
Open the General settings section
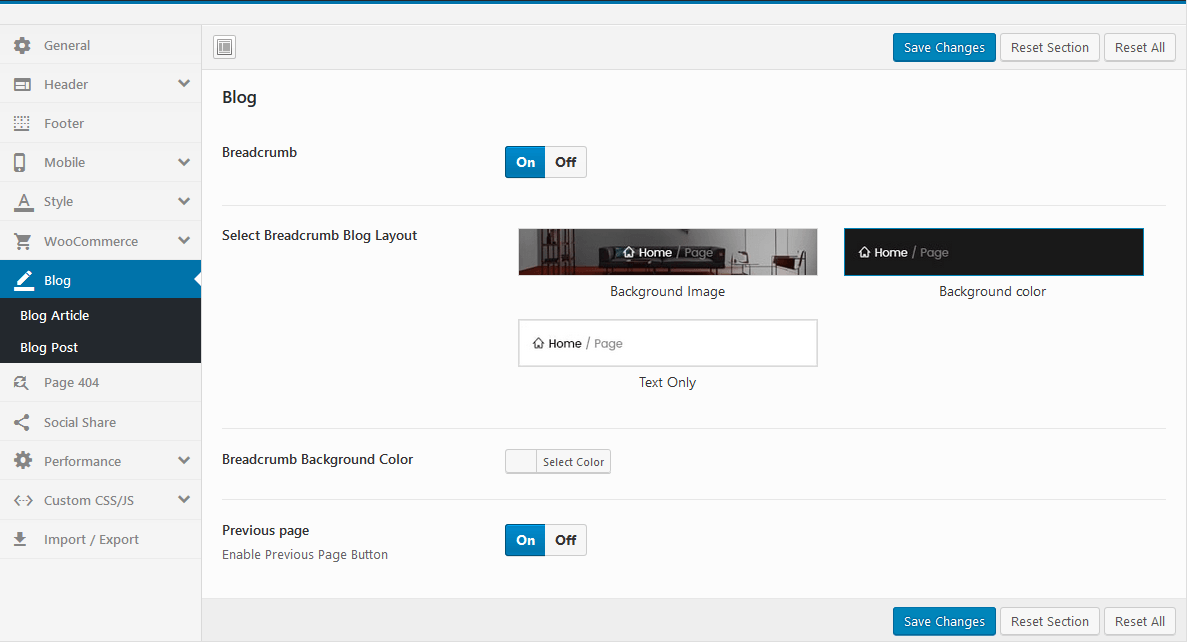[101, 45]
